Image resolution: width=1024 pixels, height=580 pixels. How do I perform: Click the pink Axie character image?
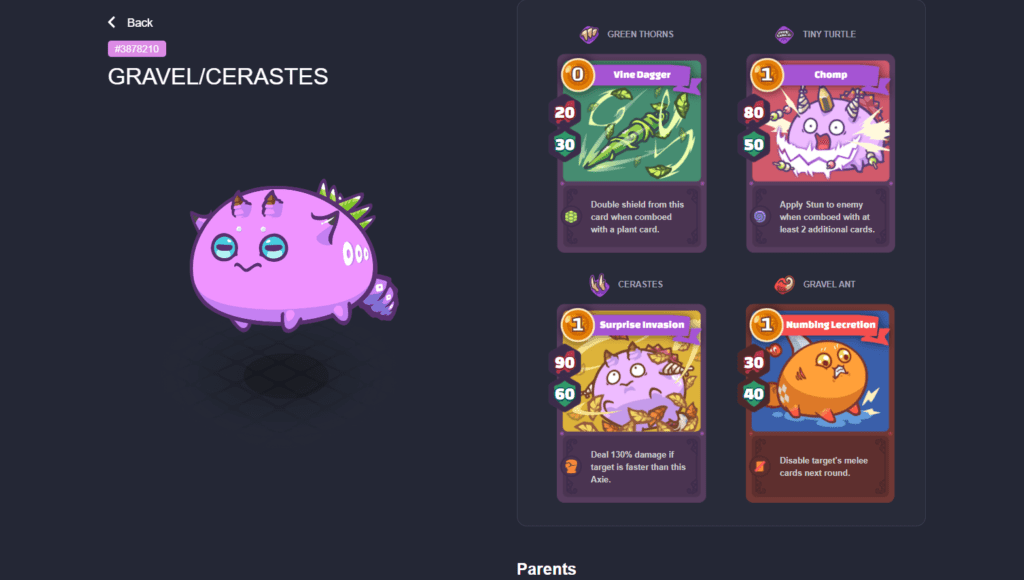click(294, 255)
